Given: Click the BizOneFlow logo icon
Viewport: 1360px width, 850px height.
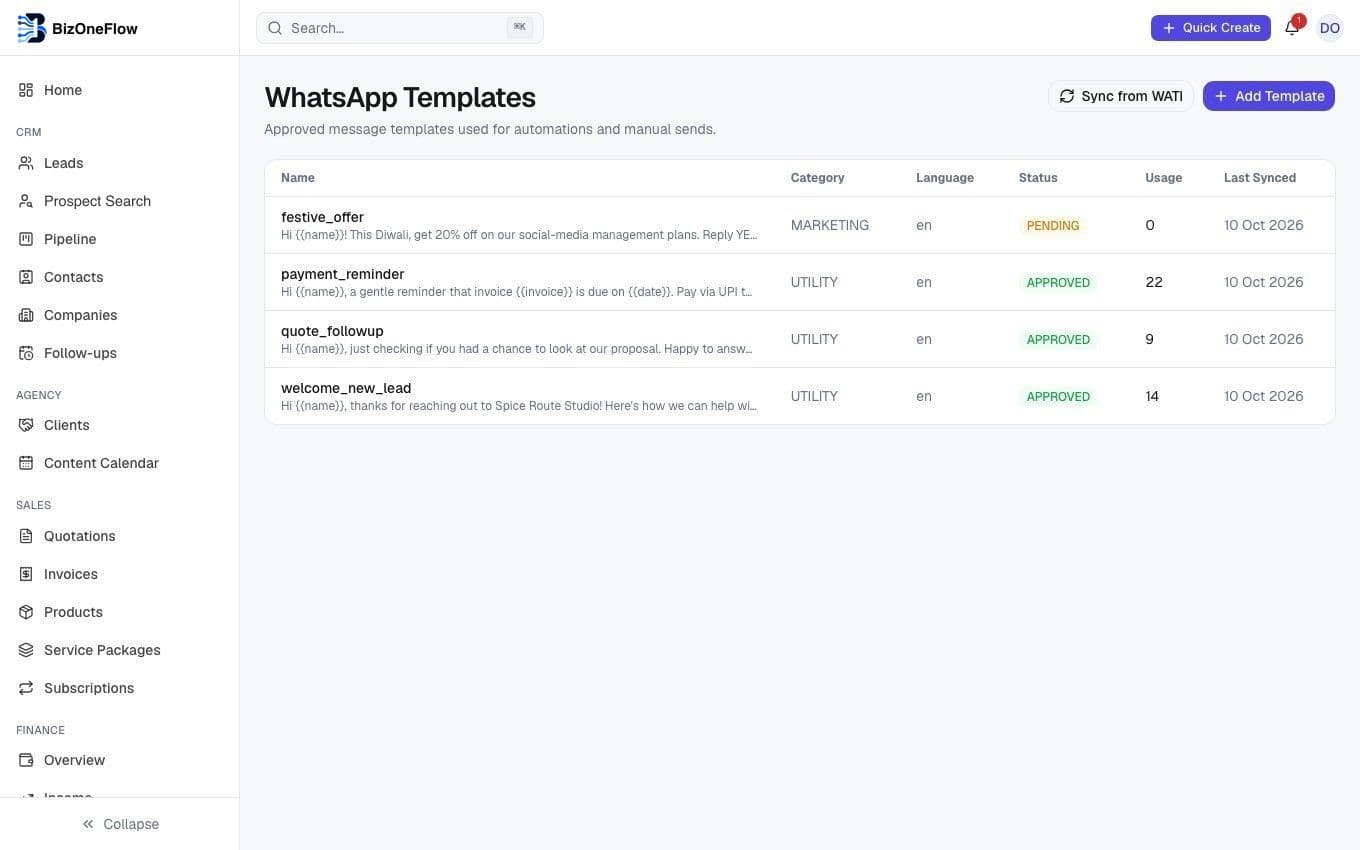Looking at the screenshot, I should tap(32, 28).
